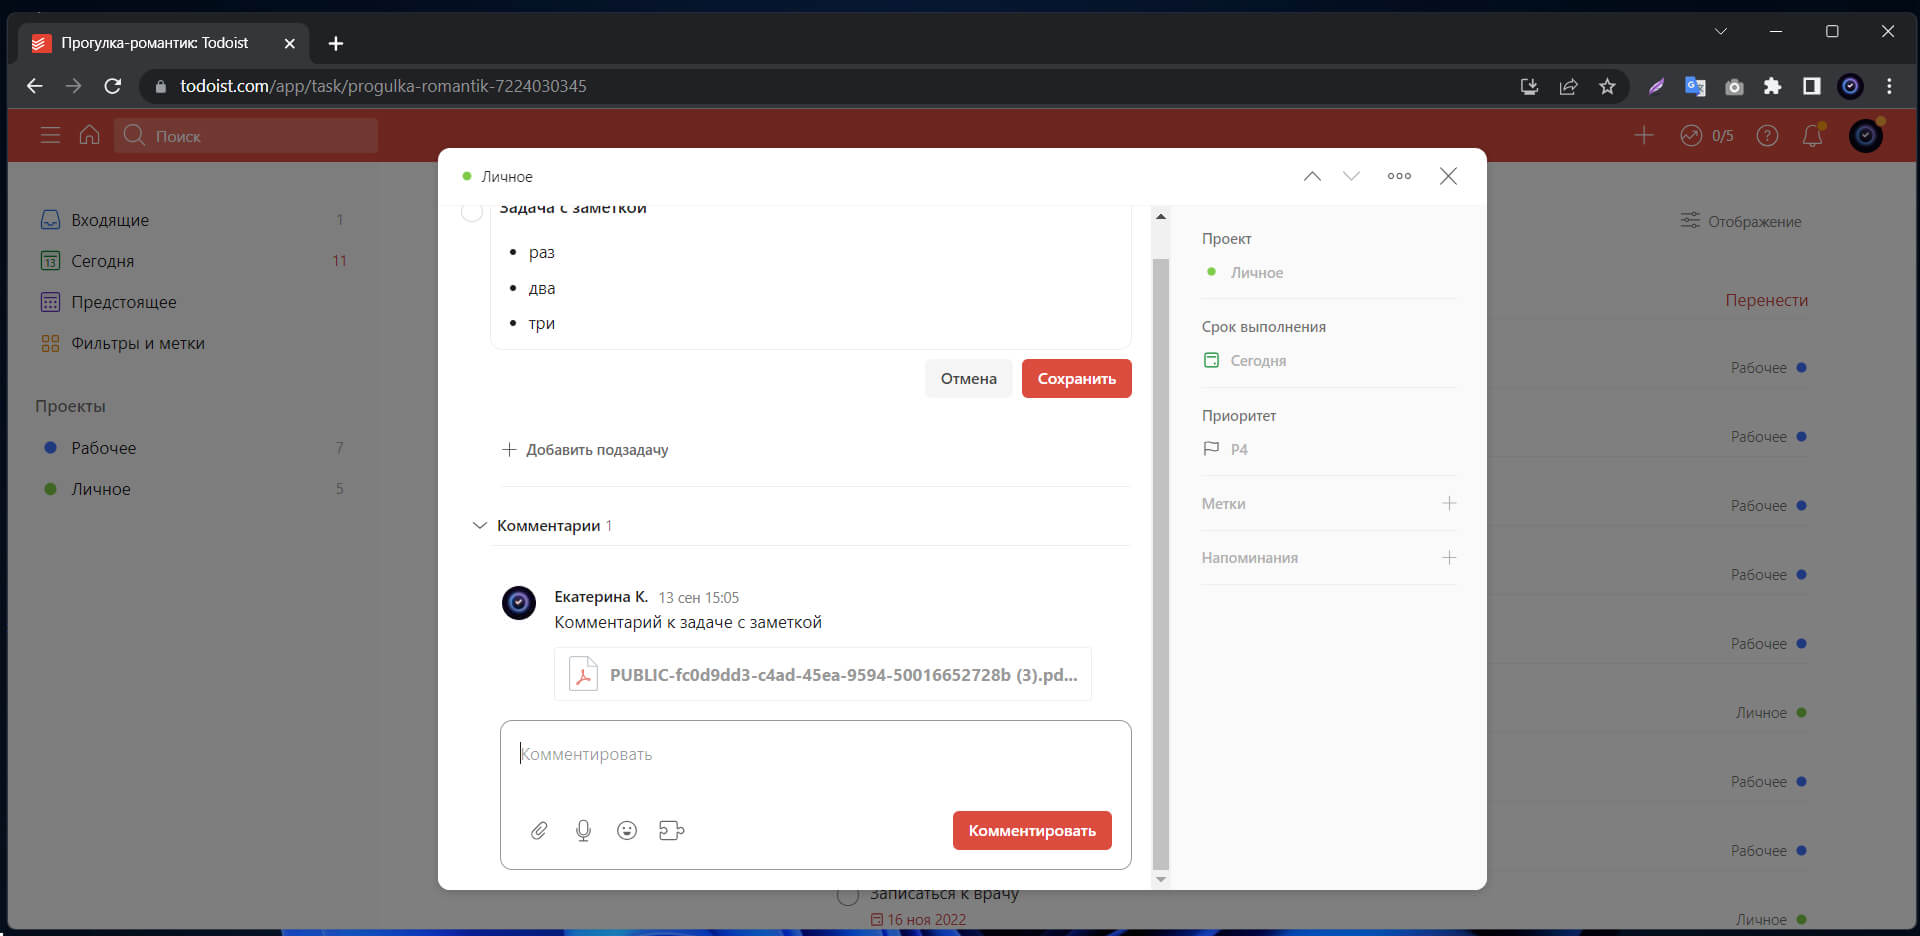
Task: Open profile avatar in Todoist header
Action: click(1866, 135)
